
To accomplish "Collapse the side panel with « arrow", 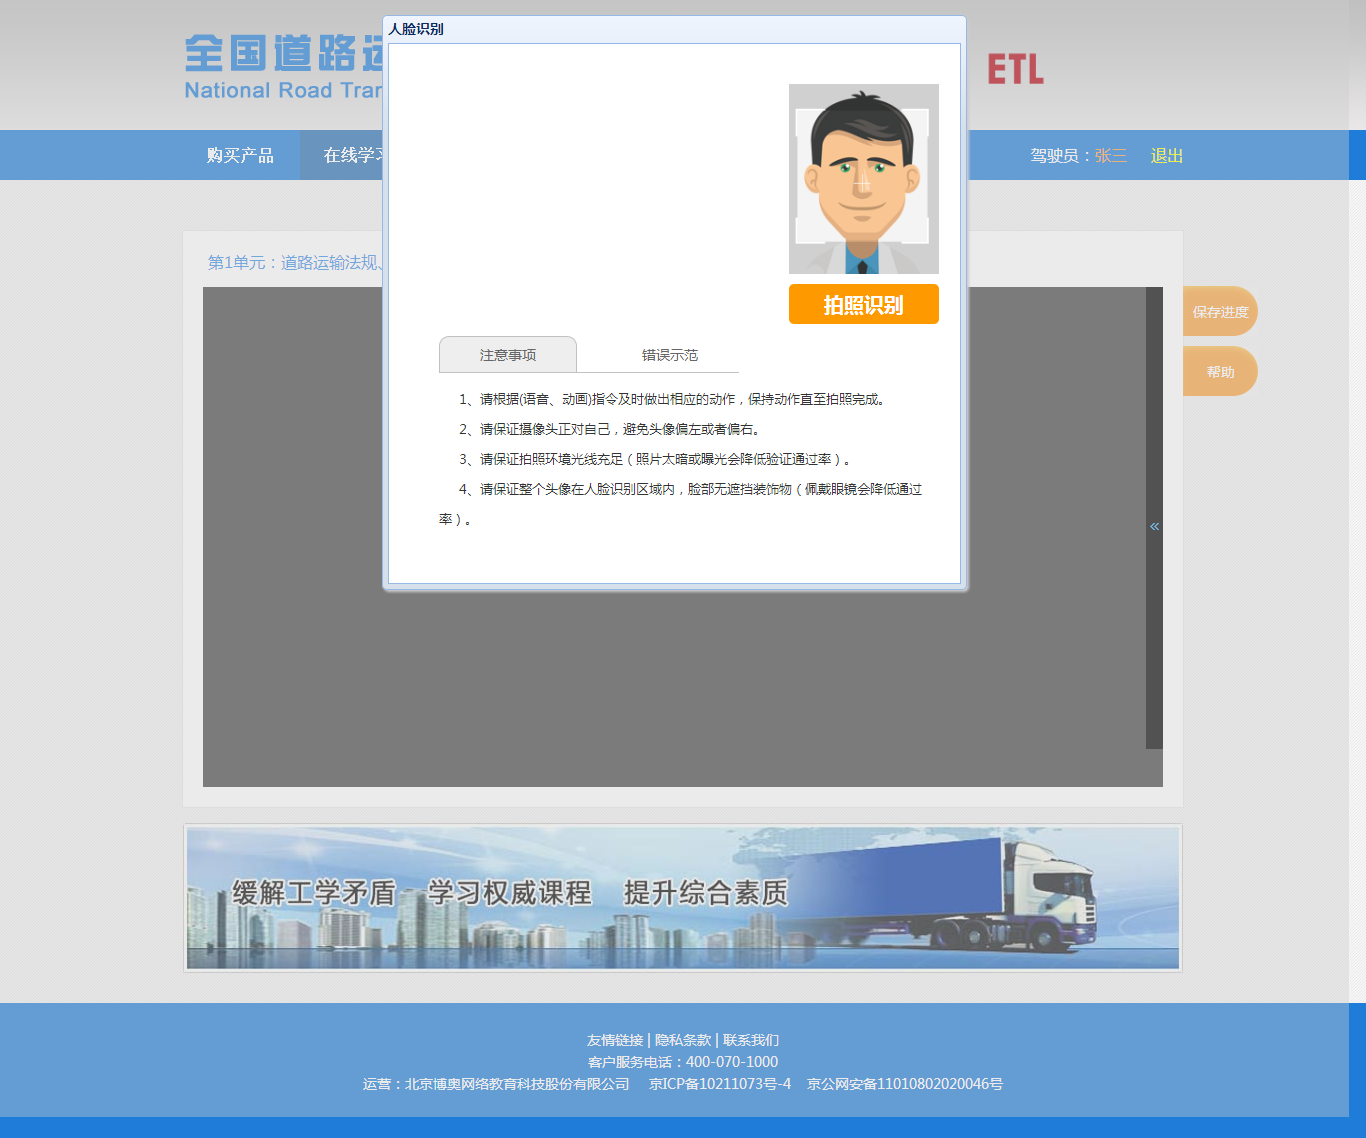I will pyautogui.click(x=1154, y=526).
